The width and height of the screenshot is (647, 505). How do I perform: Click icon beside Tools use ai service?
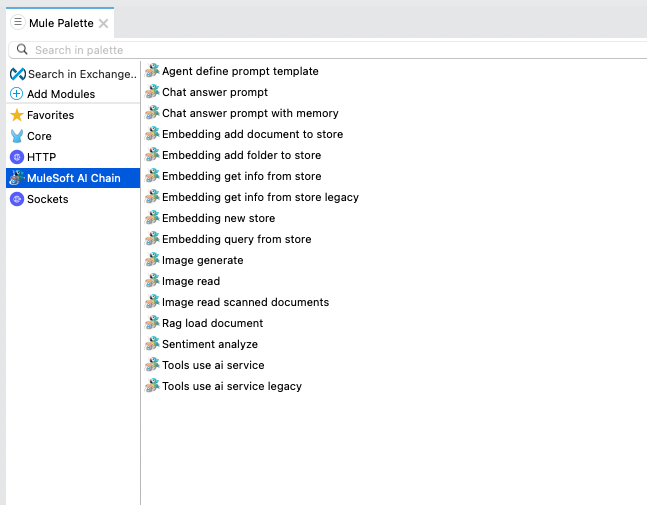click(x=152, y=365)
